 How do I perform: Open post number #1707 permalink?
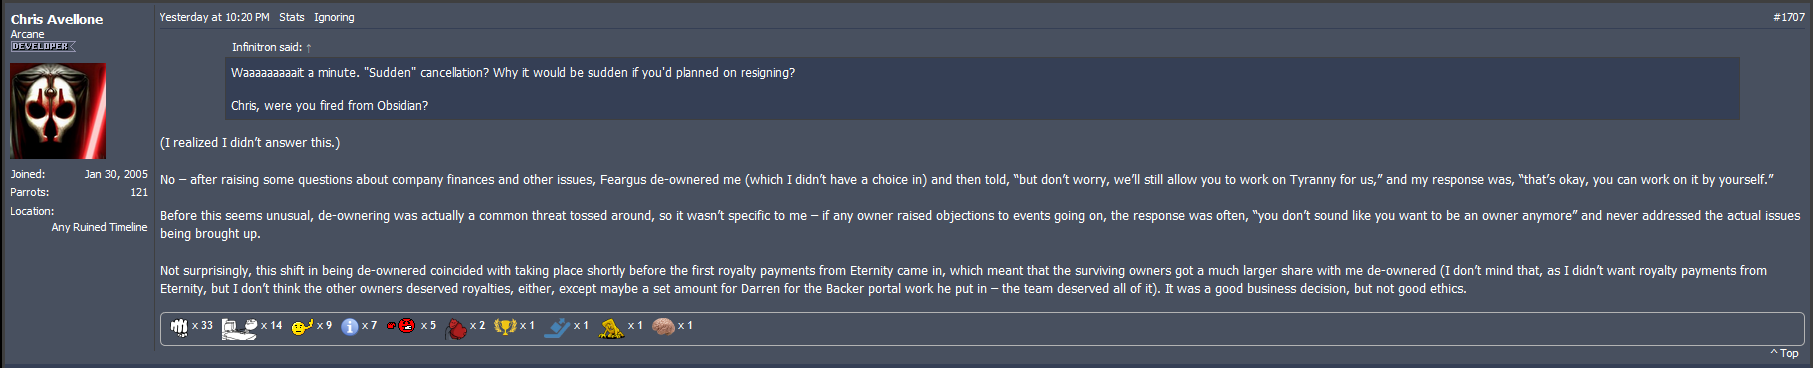click(x=1789, y=17)
